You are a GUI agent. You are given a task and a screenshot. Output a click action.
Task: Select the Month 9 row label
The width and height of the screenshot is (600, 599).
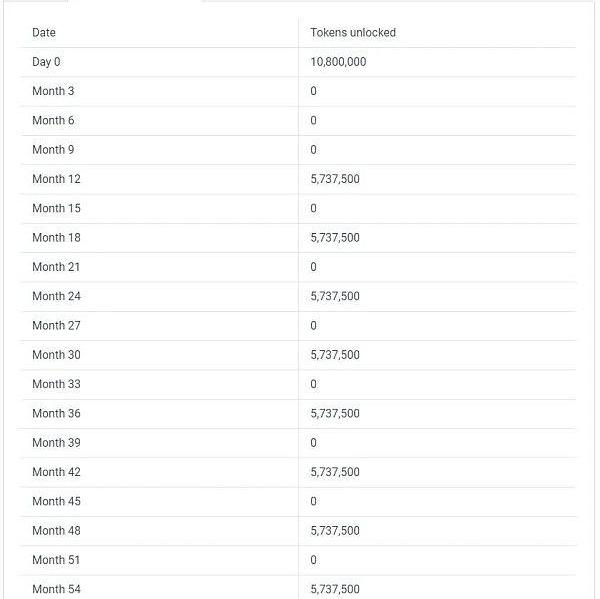(53, 150)
